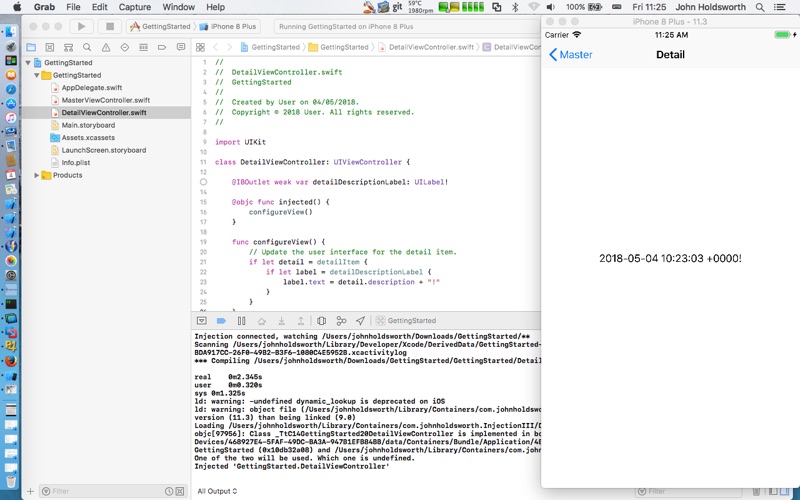800x500 pixels.
Task: Collapse the GettingStarted project root triangle
Action: 28,62
